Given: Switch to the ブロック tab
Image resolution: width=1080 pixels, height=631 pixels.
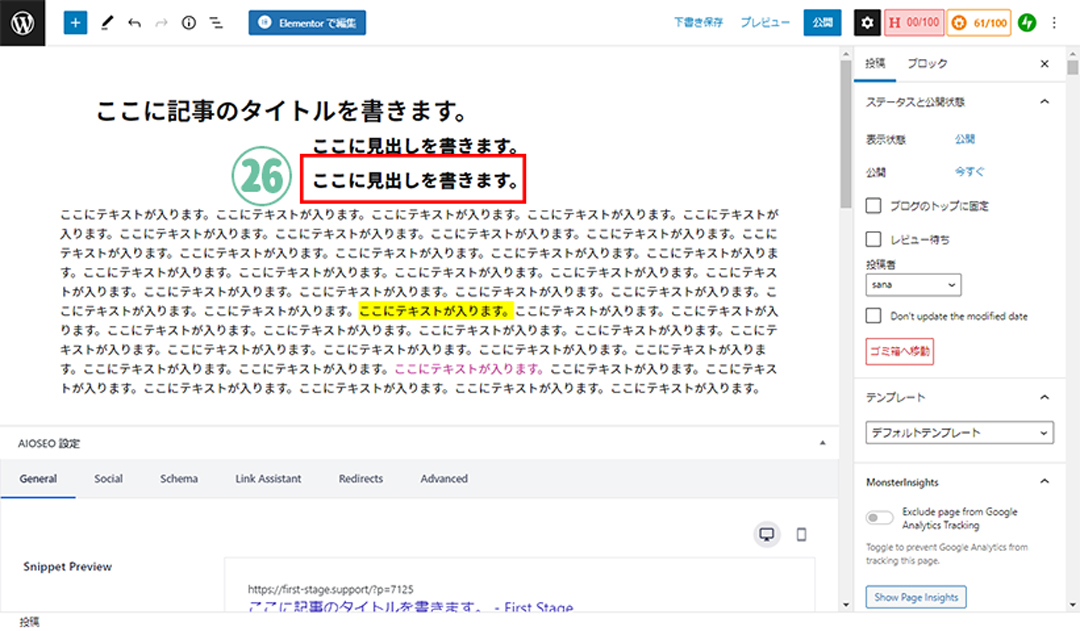Looking at the screenshot, I should pyautogui.click(x=927, y=64).
